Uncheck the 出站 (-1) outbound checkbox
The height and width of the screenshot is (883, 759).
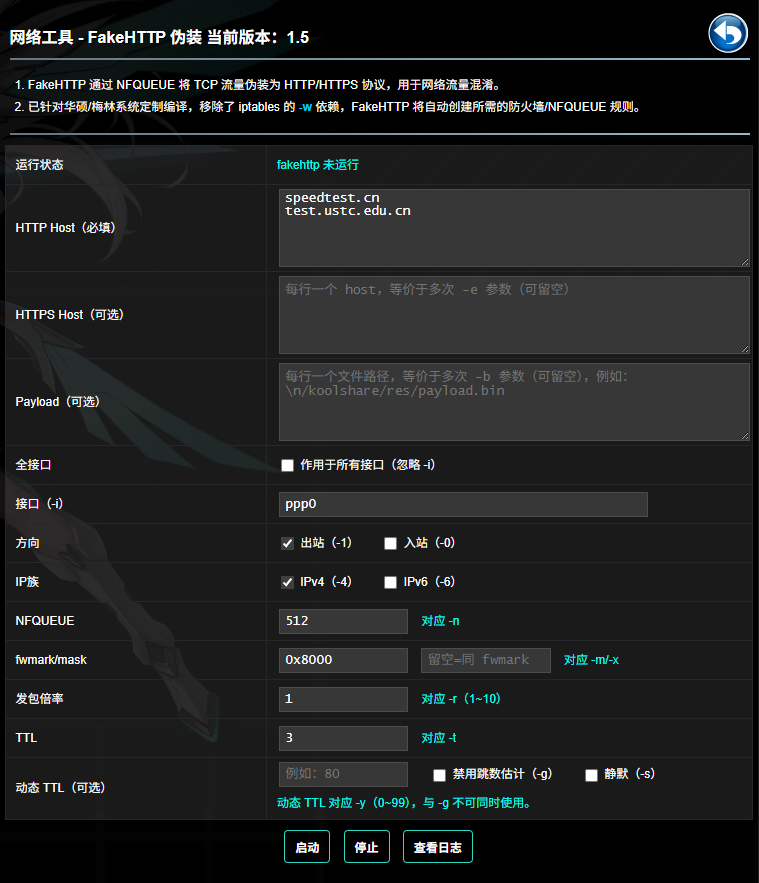(x=287, y=543)
